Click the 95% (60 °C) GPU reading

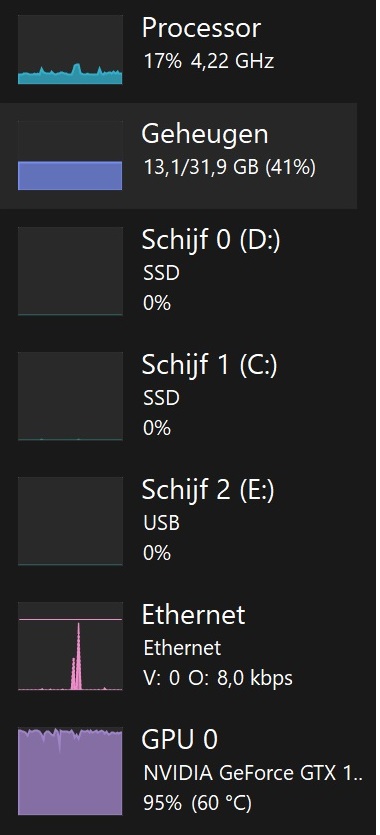point(197,803)
